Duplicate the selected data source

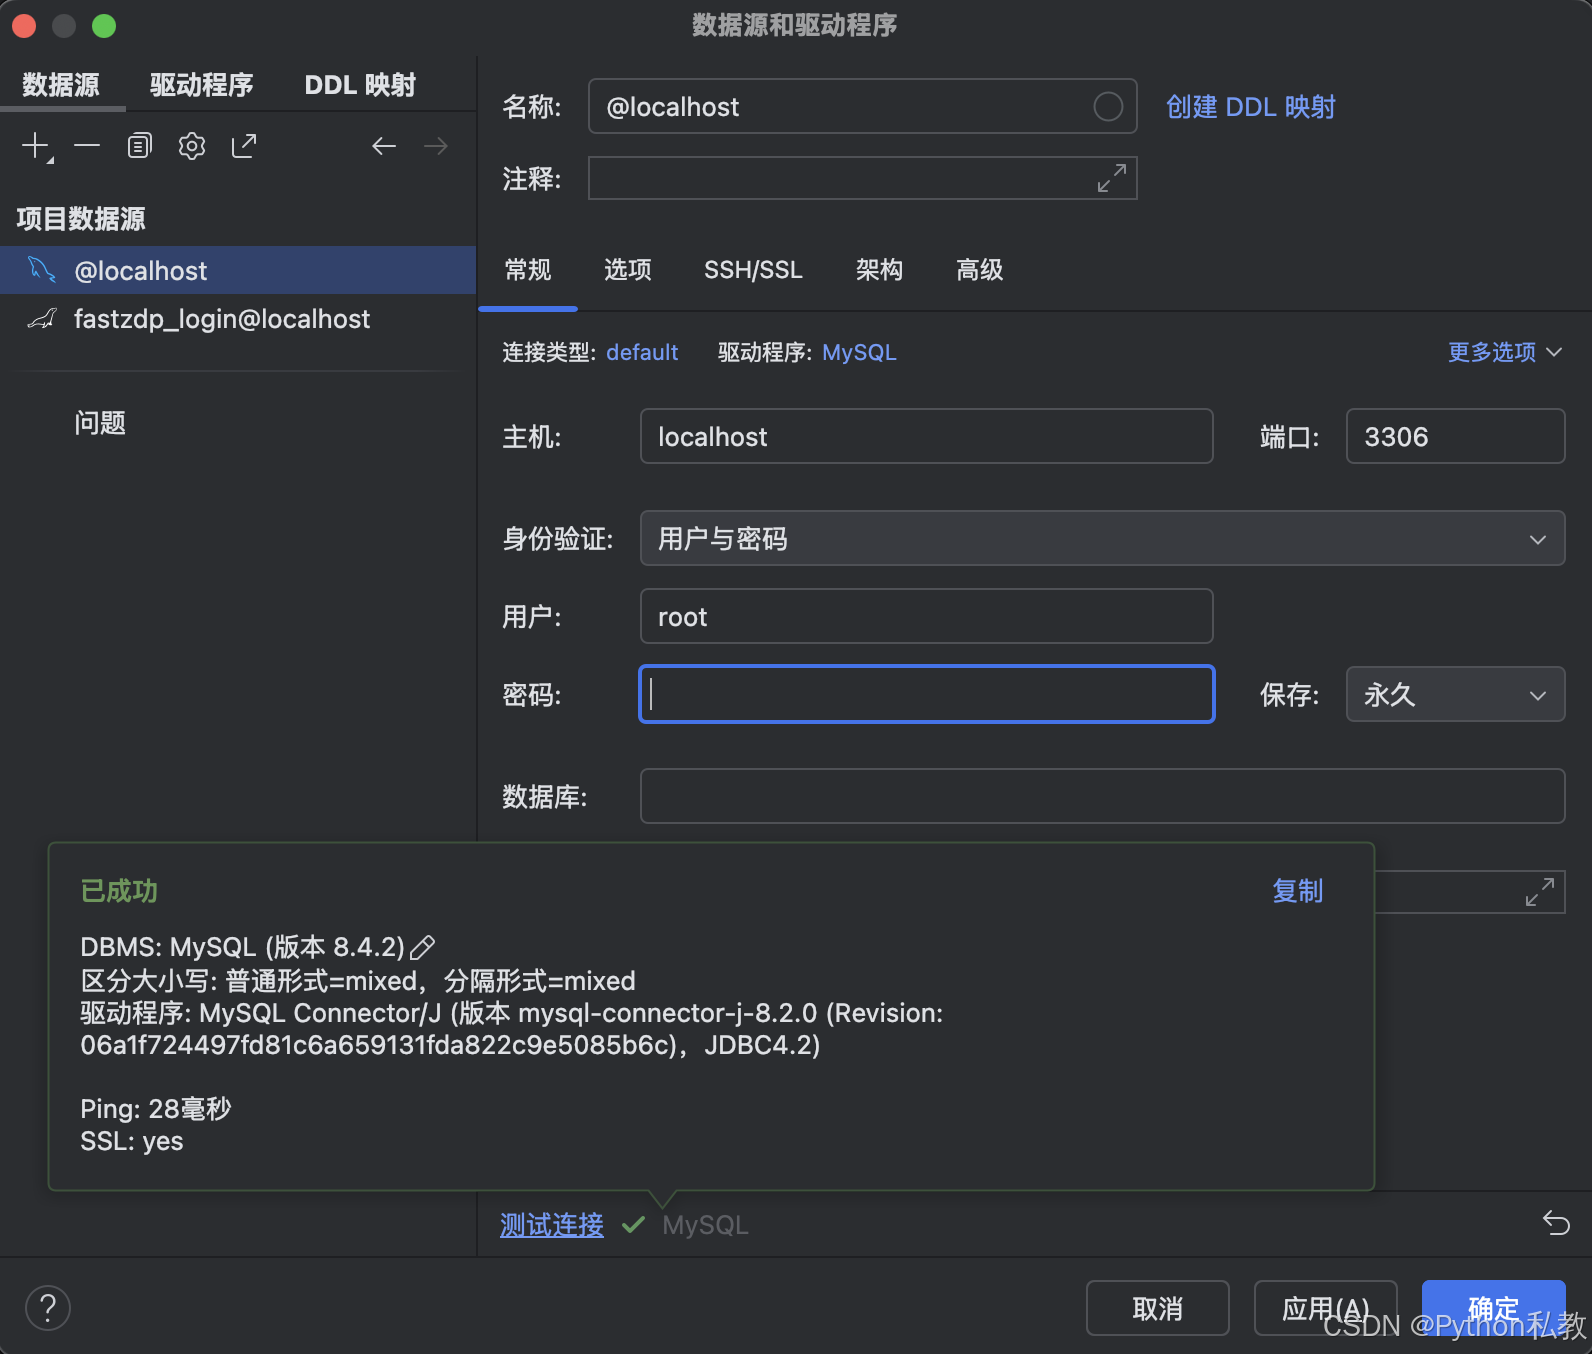click(x=139, y=146)
